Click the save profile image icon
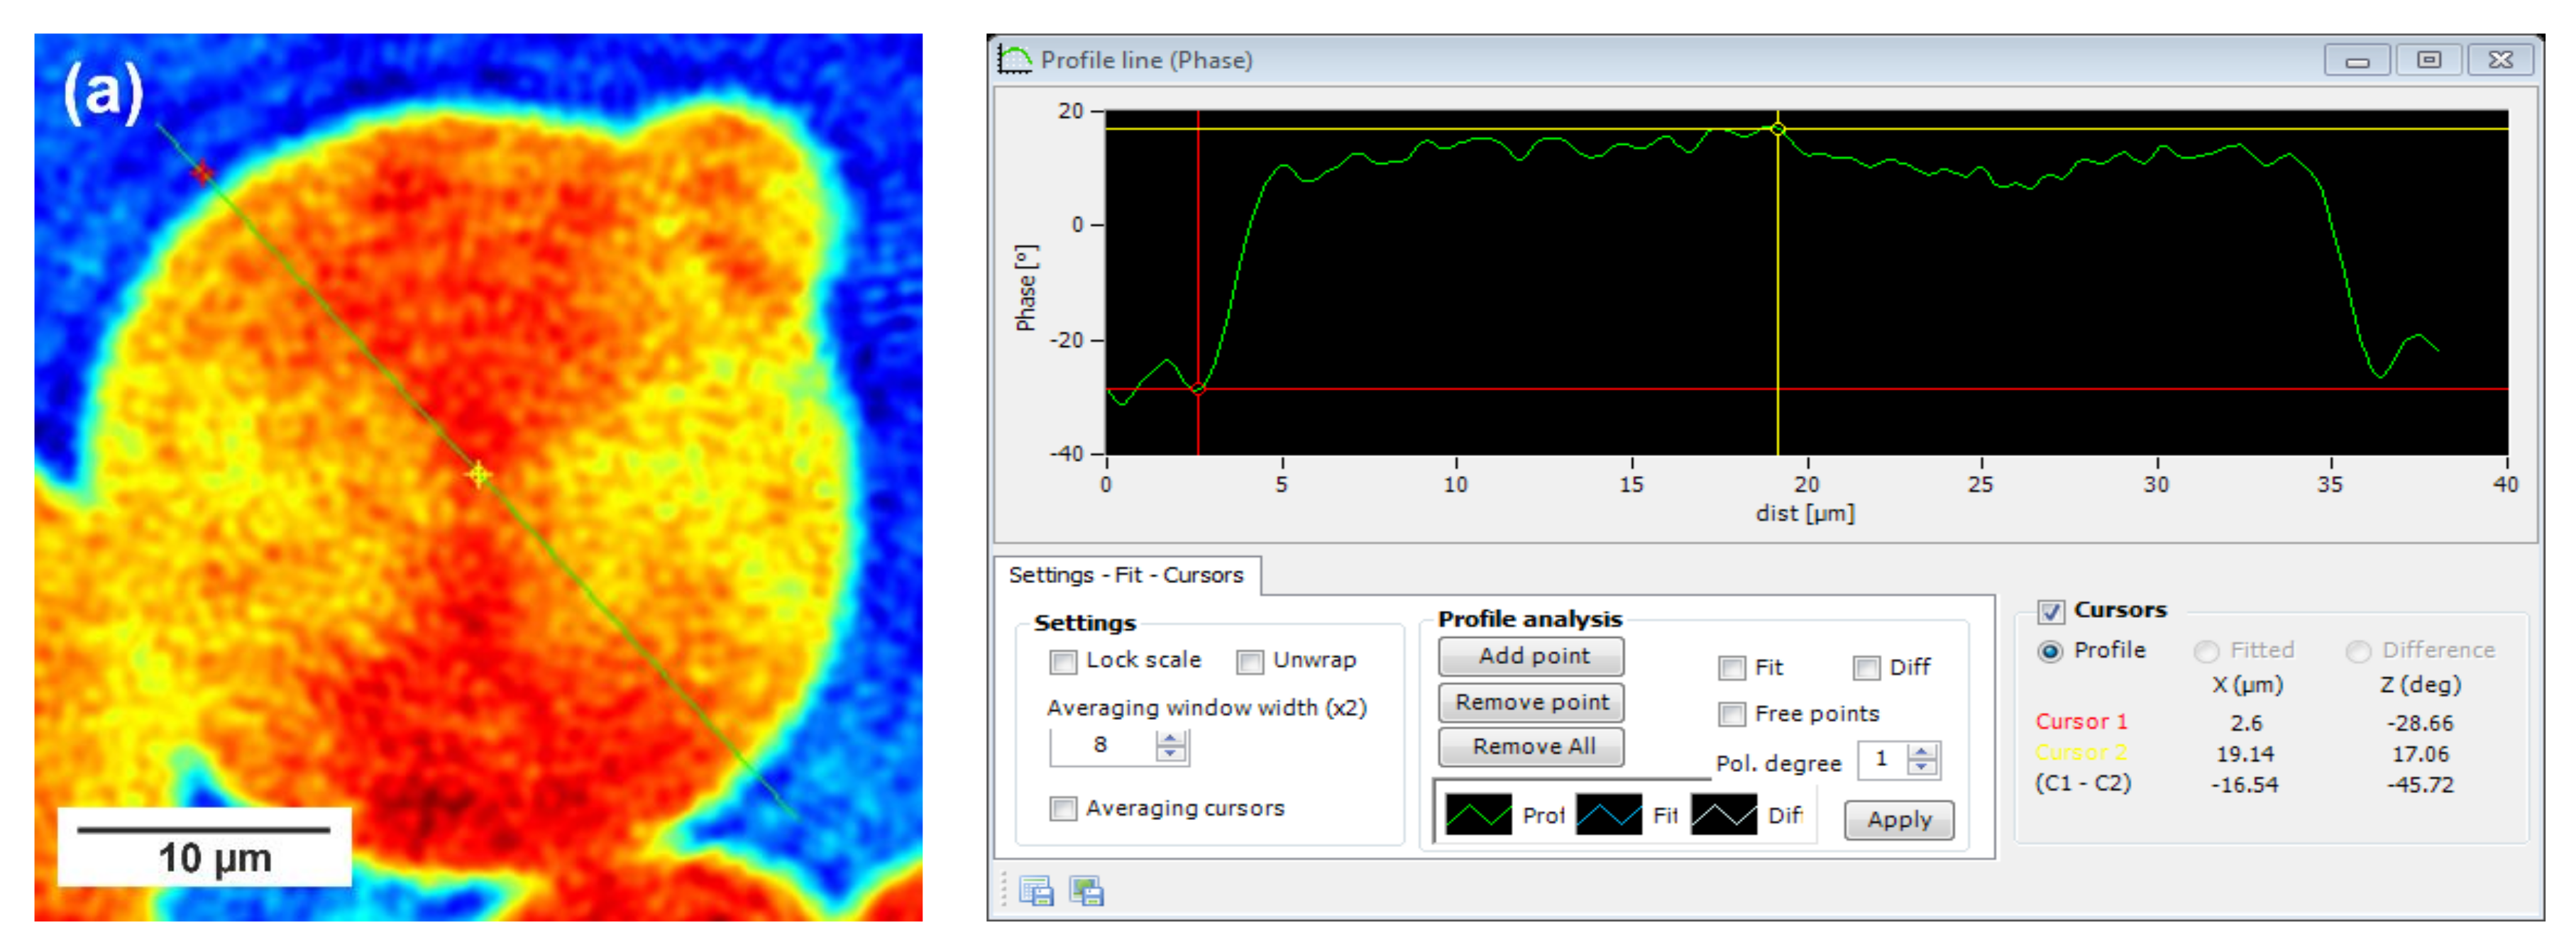 pyautogui.click(x=1086, y=890)
